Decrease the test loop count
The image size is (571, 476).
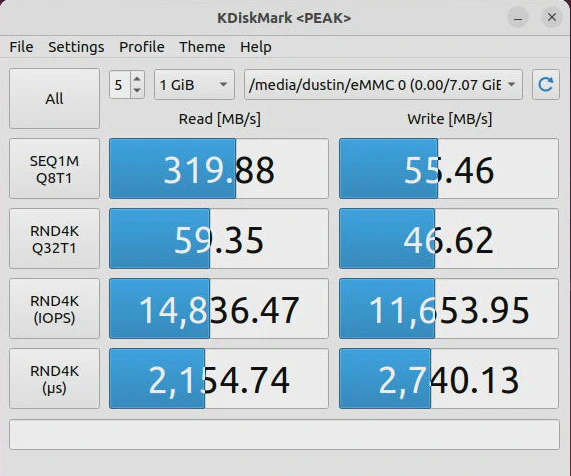pyautogui.click(x=137, y=90)
